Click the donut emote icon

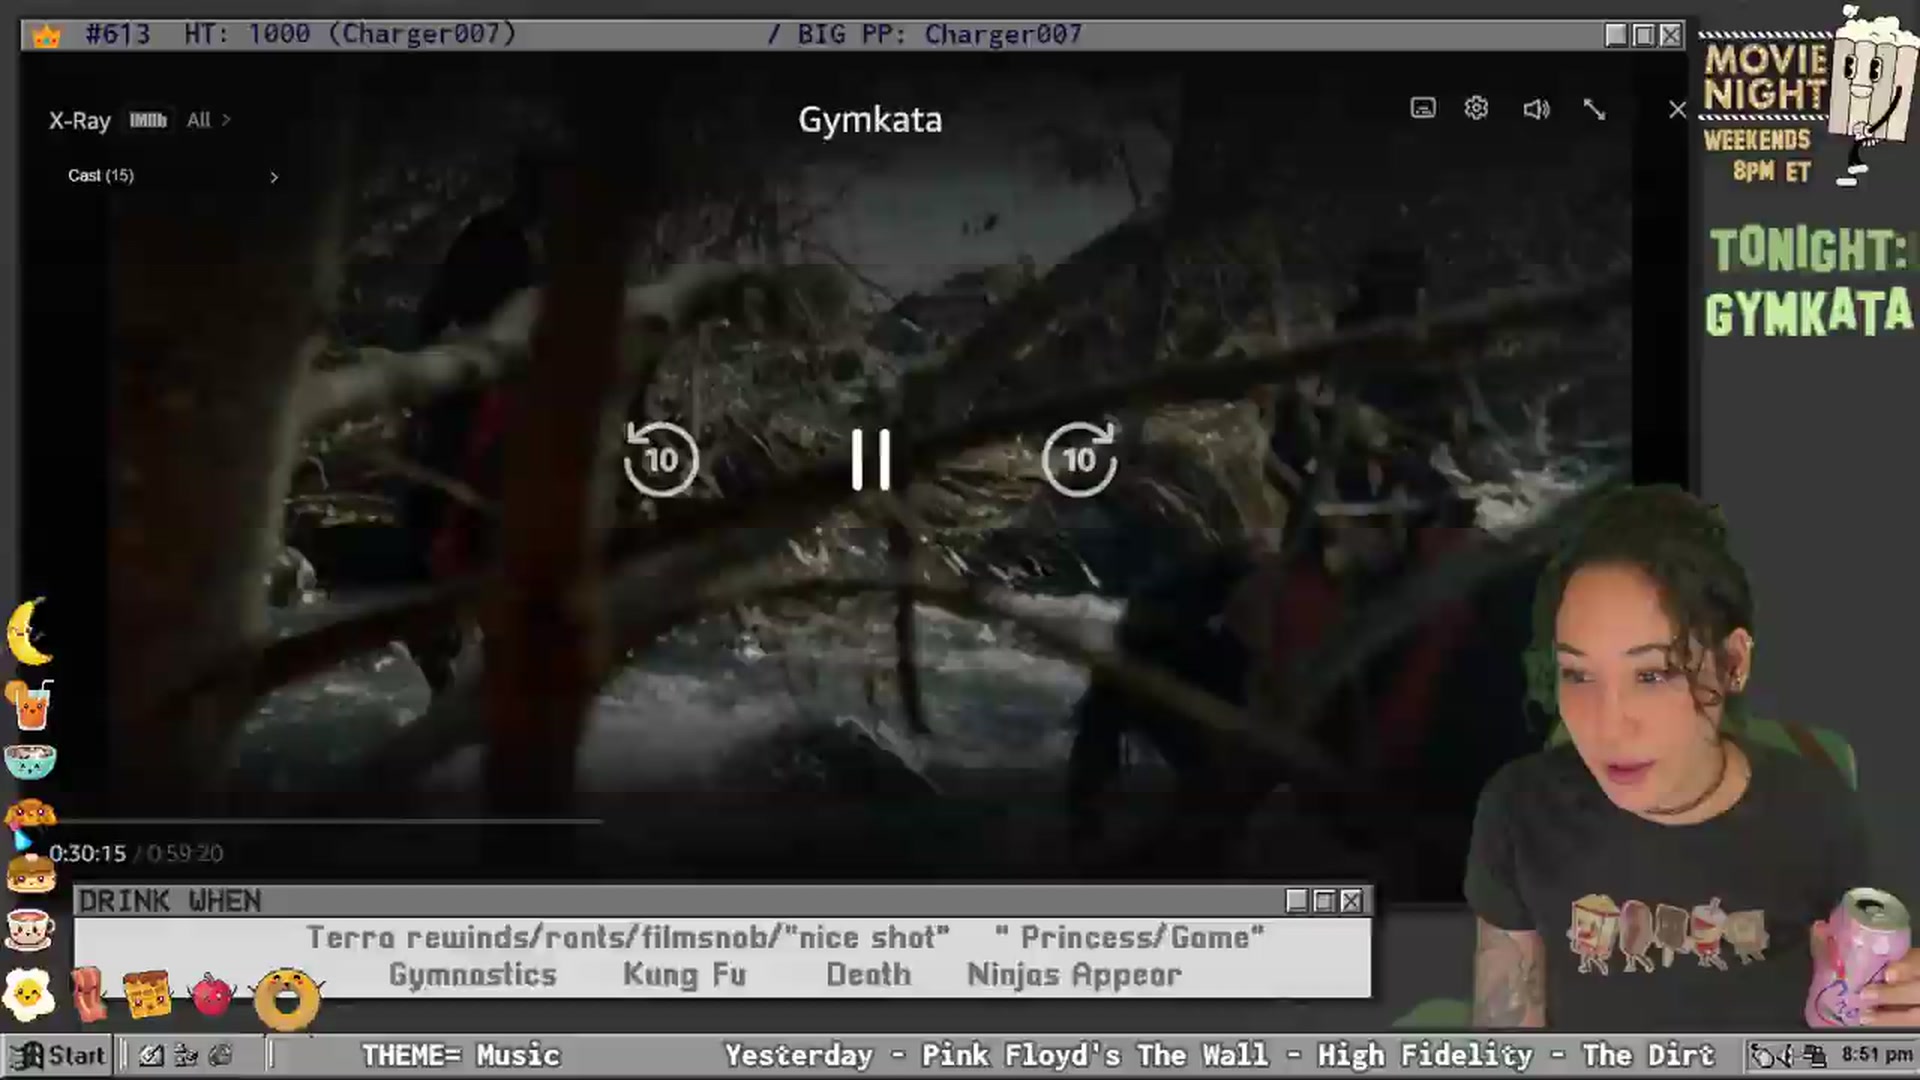[287, 998]
